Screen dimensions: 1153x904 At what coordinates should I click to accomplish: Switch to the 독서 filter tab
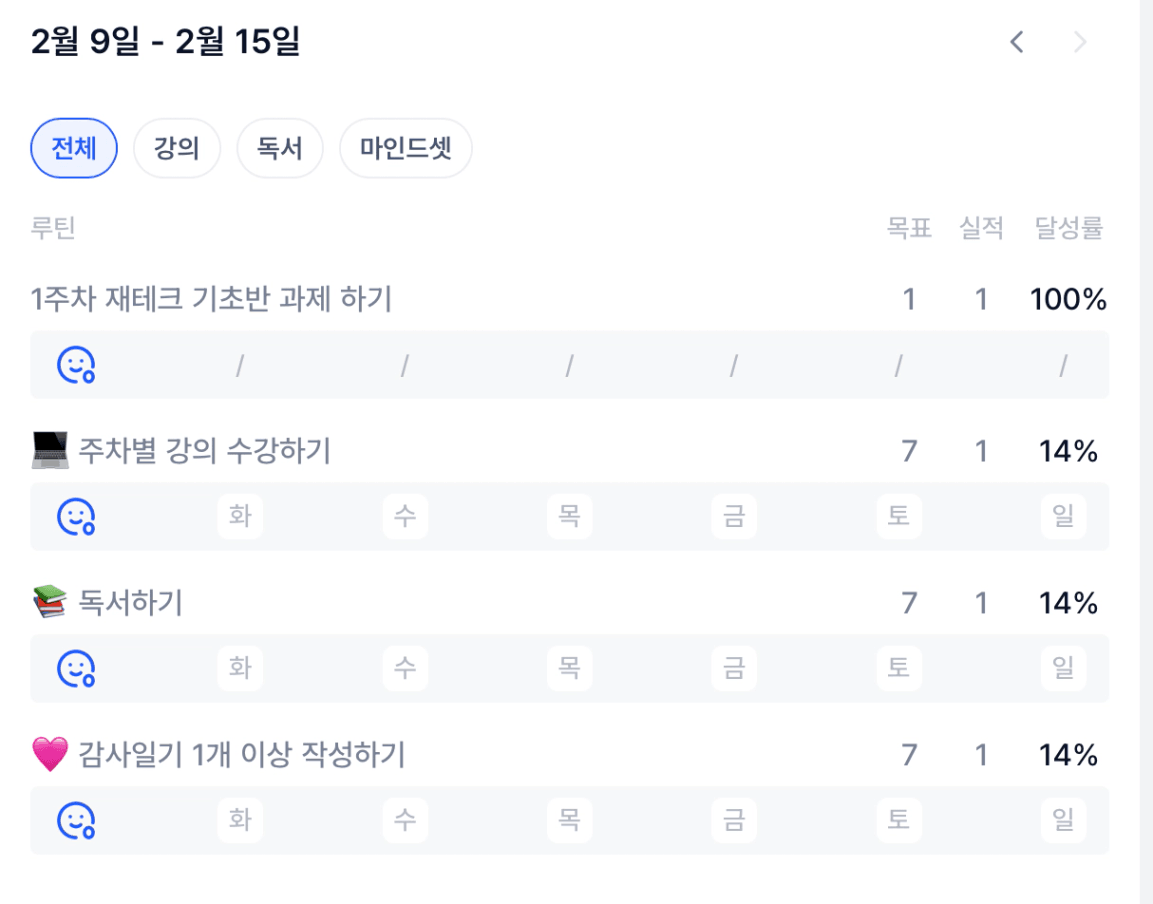[280, 149]
